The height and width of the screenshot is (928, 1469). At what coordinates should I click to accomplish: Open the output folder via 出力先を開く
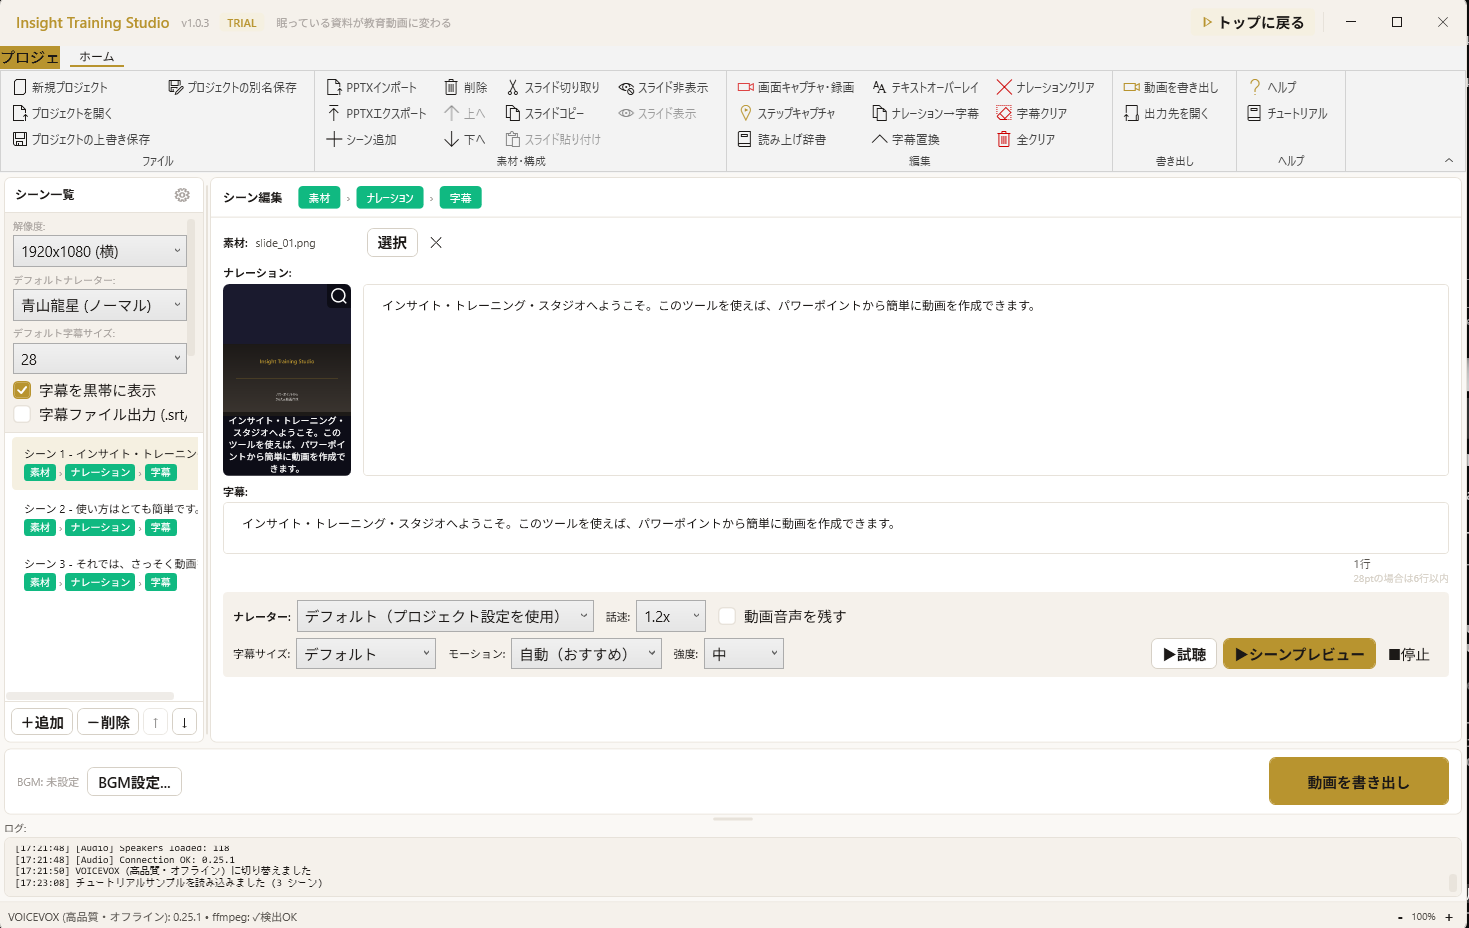pyautogui.click(x=1172, y=113)
